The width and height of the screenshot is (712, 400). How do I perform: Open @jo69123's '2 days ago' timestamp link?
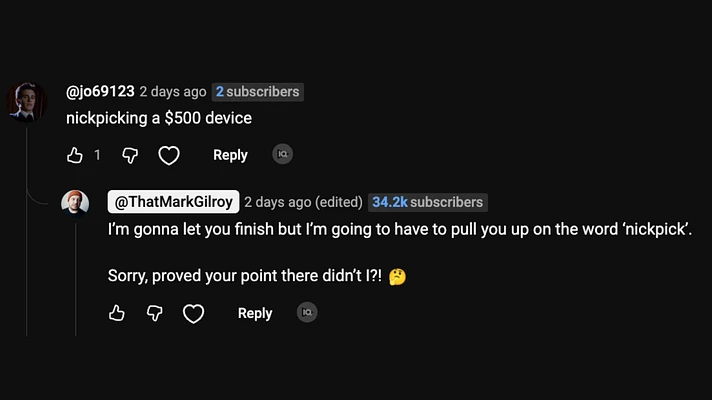pyautogui.click(x=173, y=92)
